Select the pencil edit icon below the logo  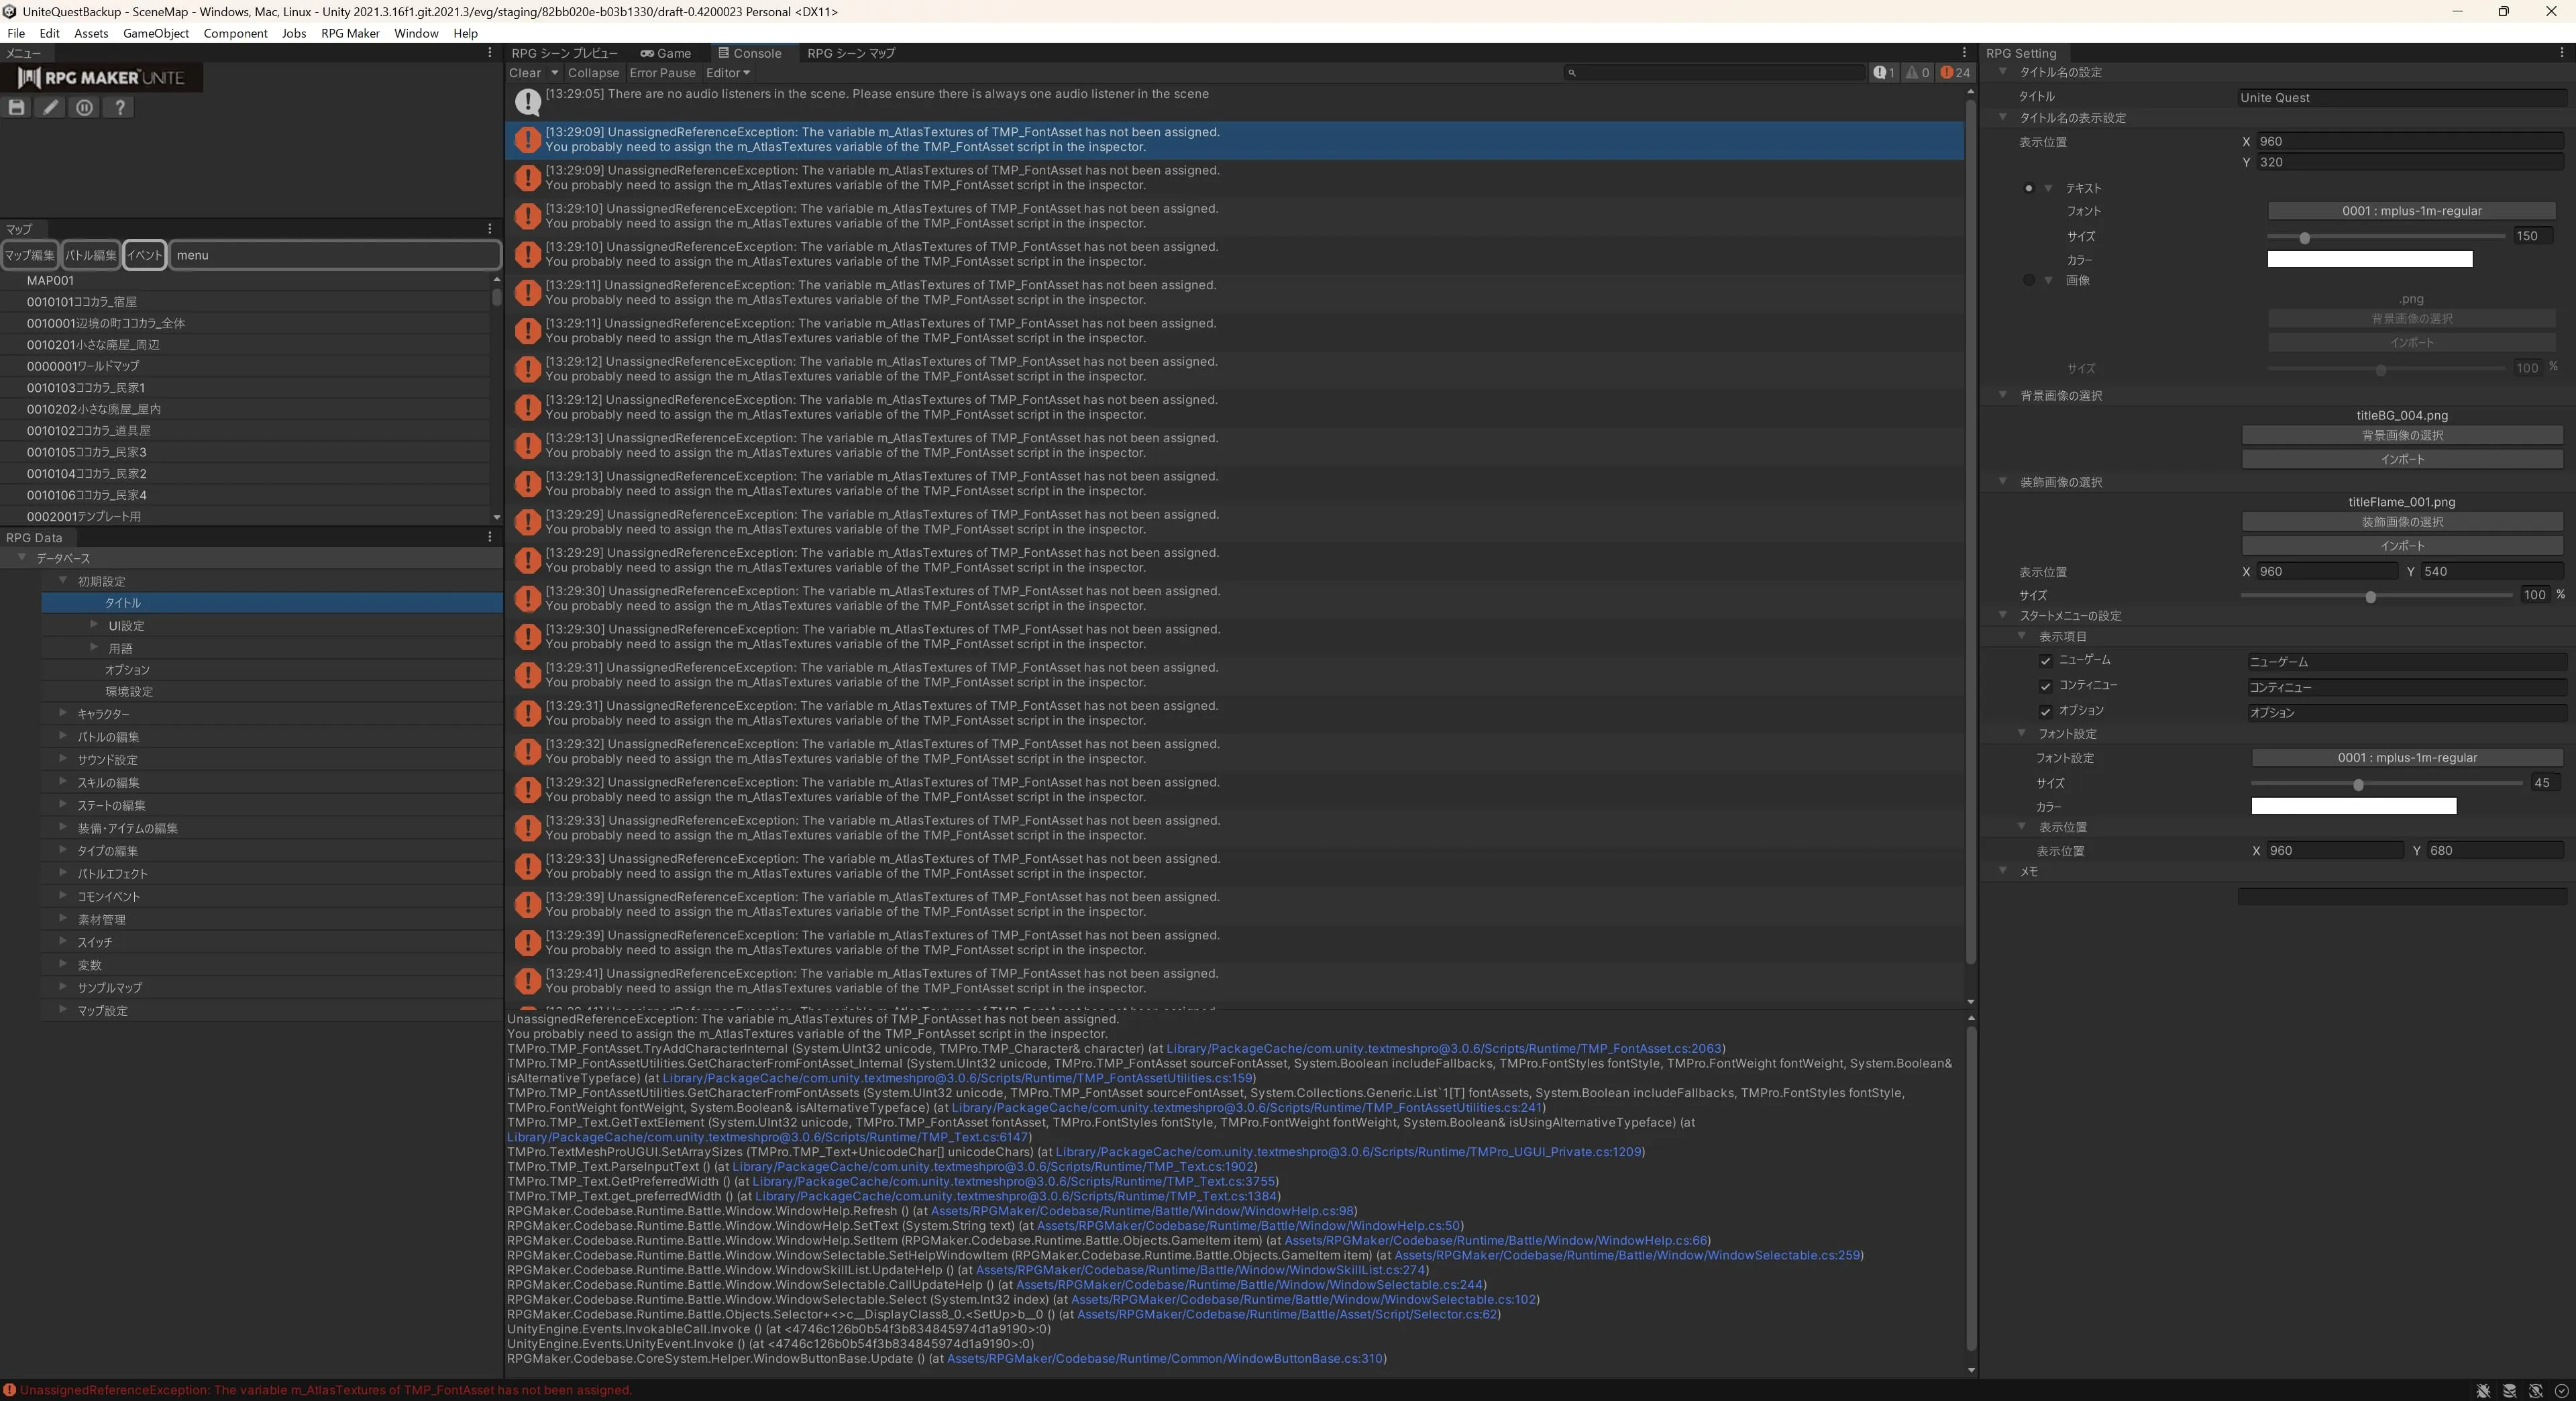tap(50, 107)
